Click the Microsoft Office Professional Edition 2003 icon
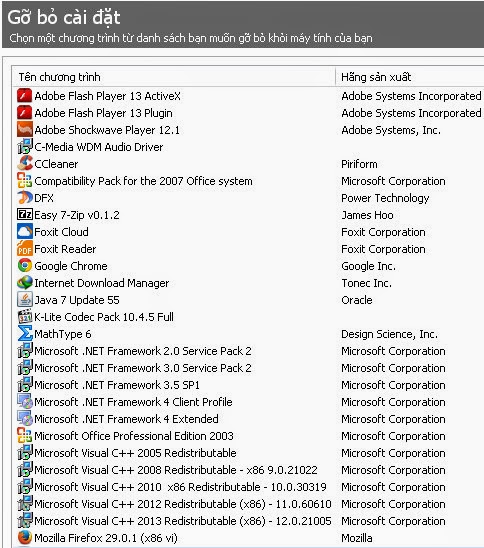The width and height of the screenshot is (484, 548). coord(25,436)
